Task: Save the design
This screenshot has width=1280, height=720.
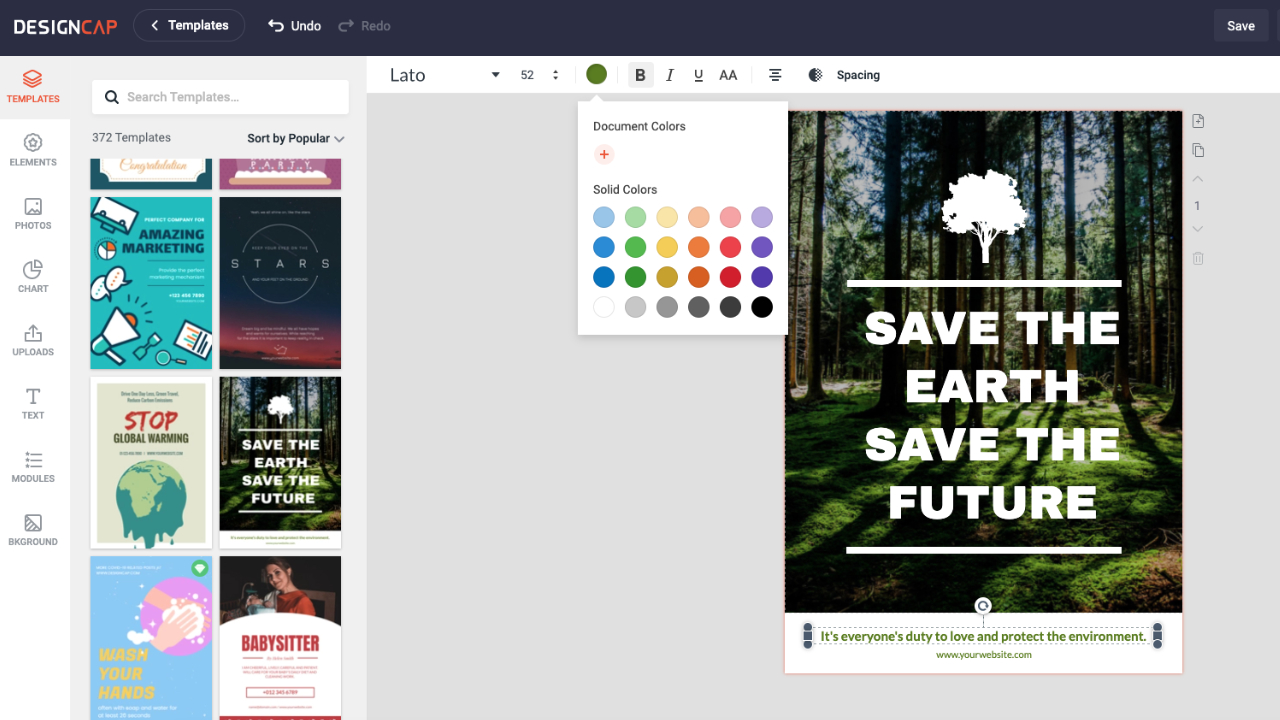Action: (x=1241, y=26)
